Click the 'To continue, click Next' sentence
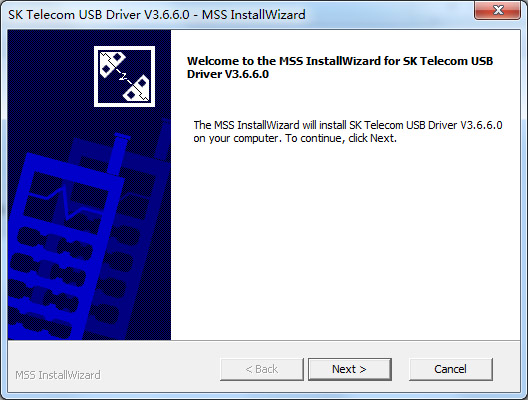The height and width of the screenshot is (400, 528). pyautogui.click(x=341, y=138)
